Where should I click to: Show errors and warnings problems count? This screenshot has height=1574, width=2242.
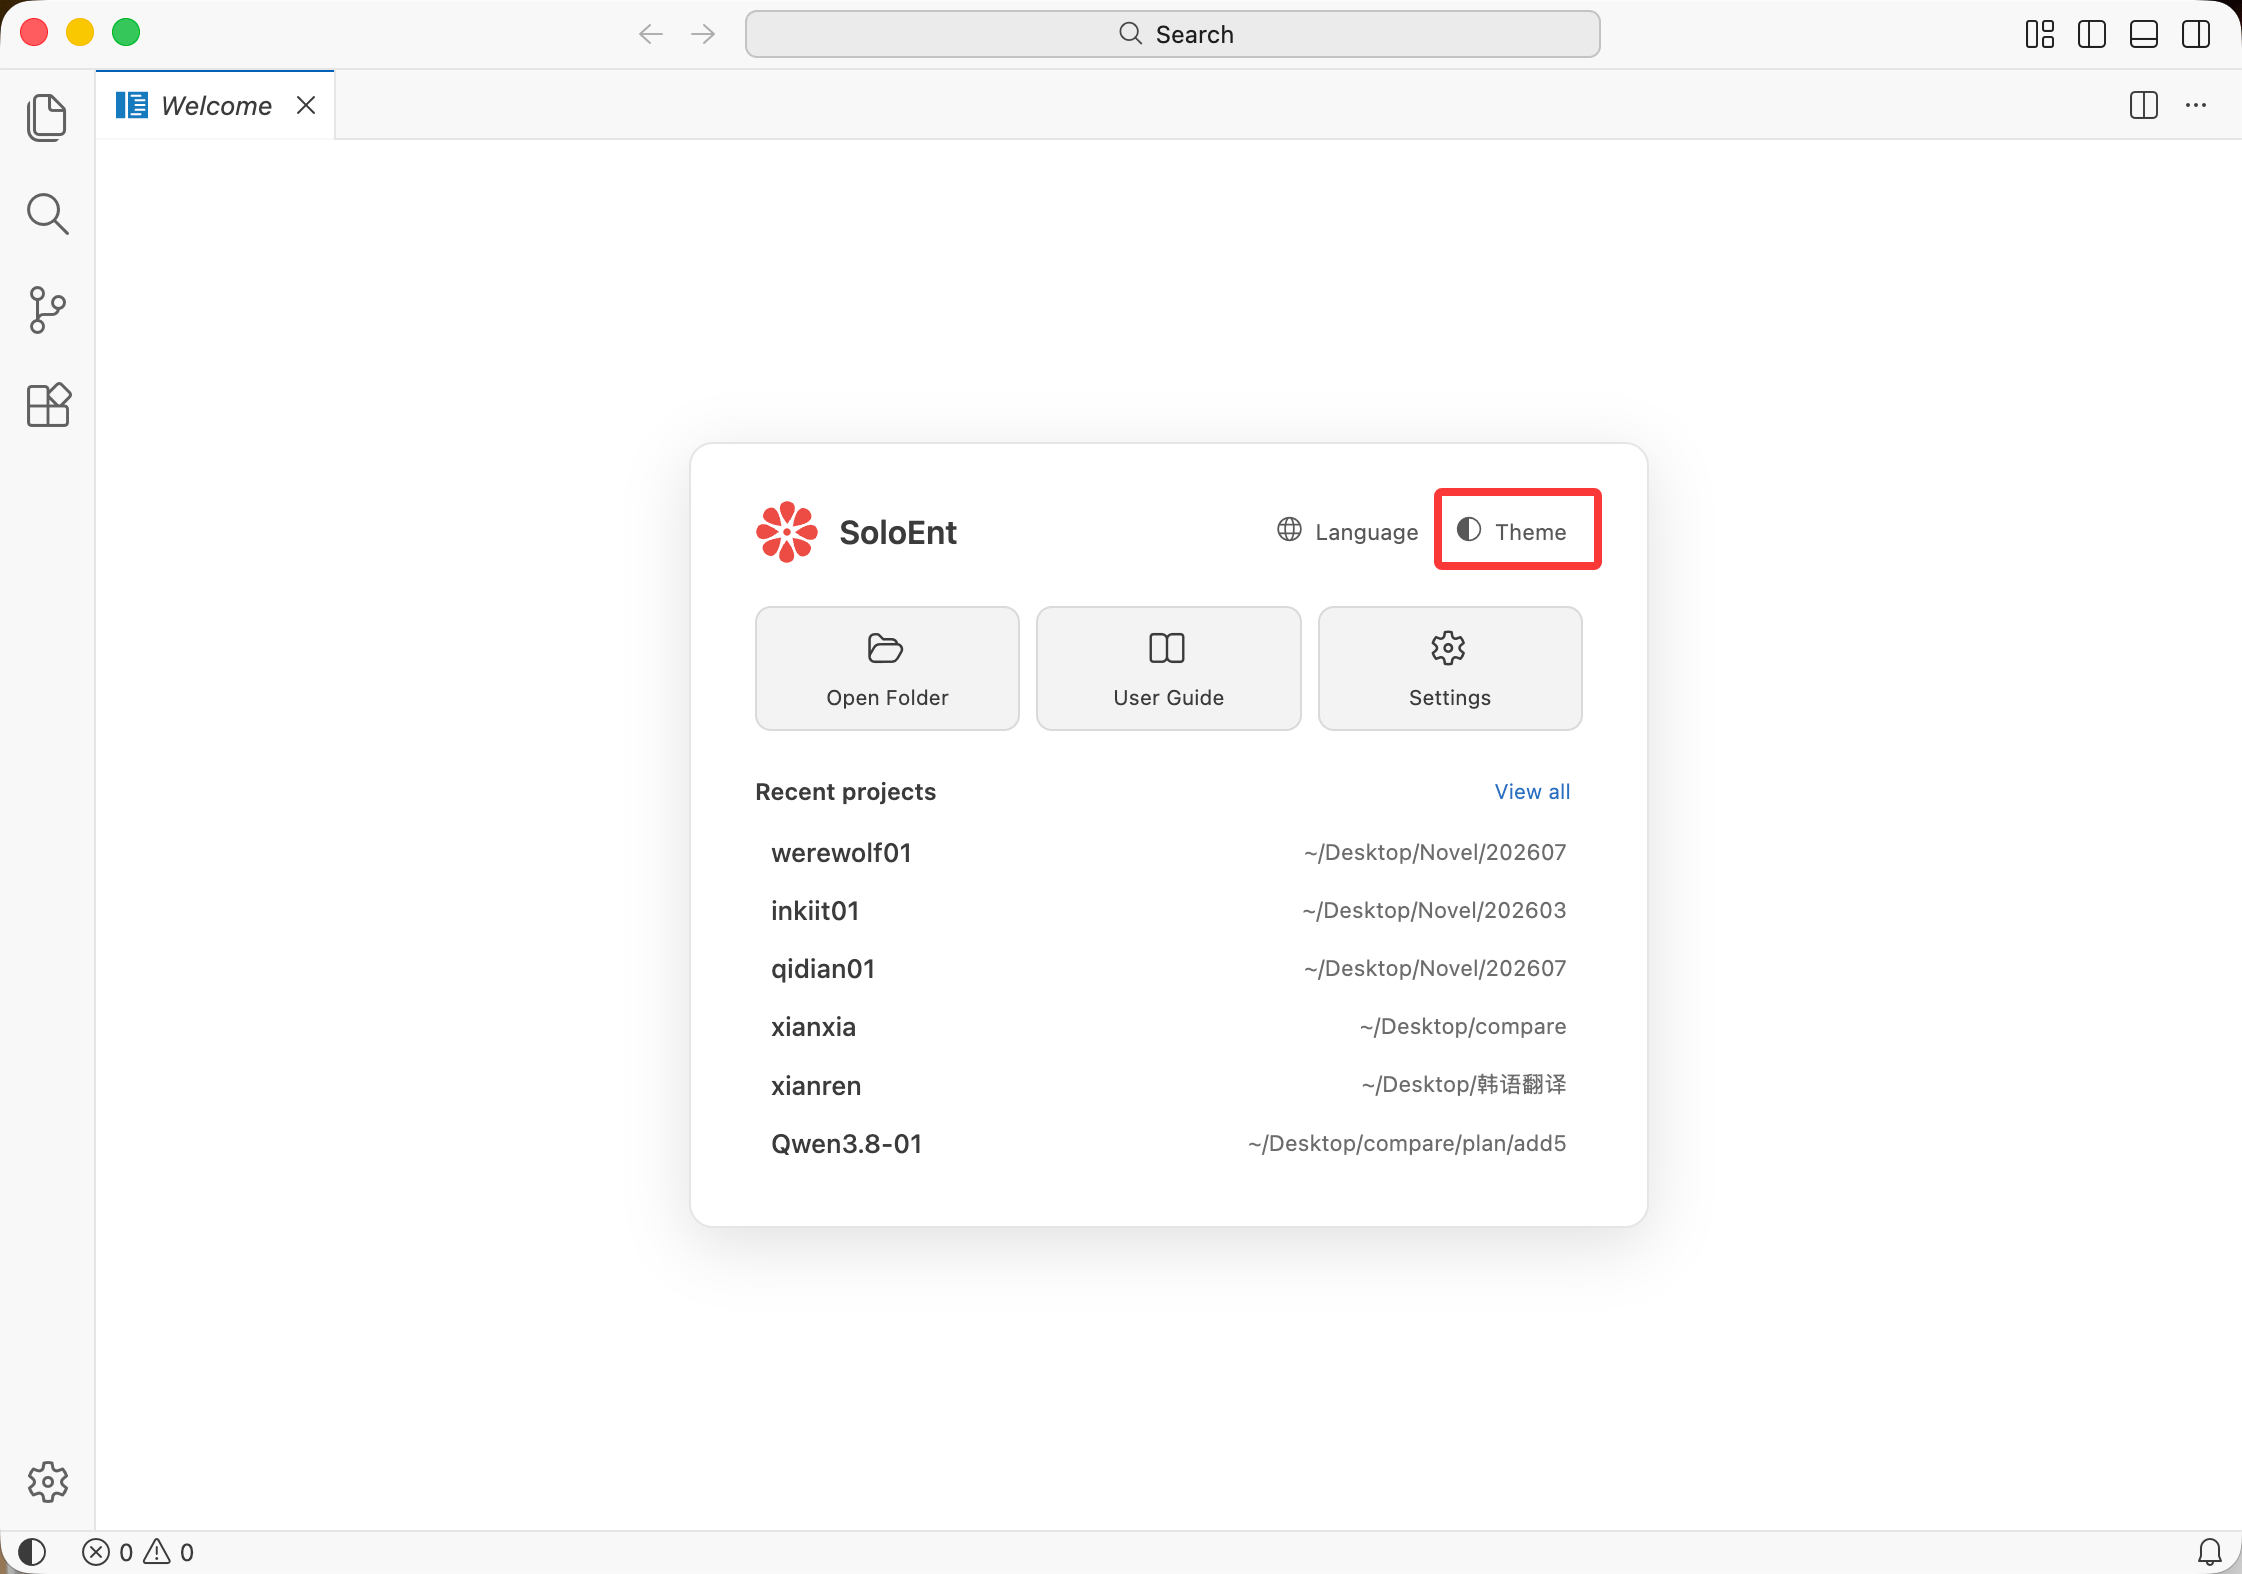click(x=138, y=1552)
